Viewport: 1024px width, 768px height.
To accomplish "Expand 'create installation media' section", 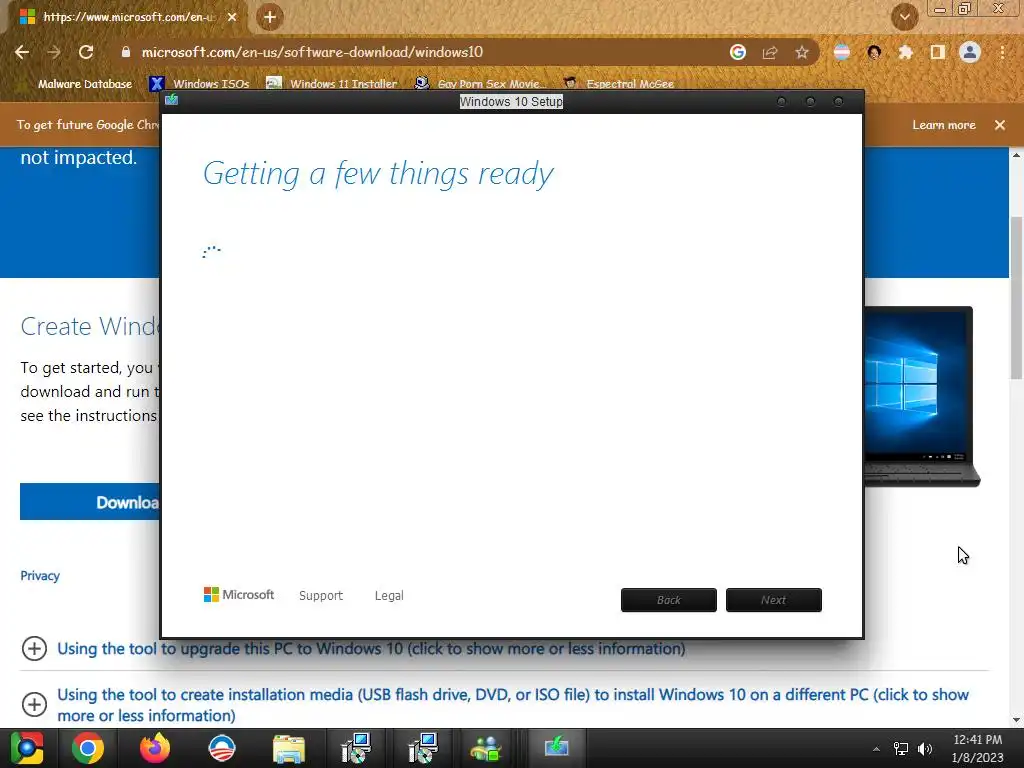I will [x=495, y=705].
